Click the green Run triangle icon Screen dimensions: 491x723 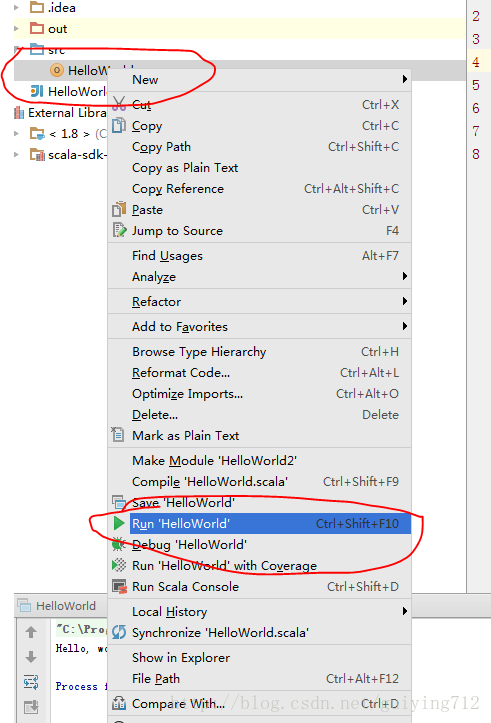pyautogui.click(x=119, y=523)
